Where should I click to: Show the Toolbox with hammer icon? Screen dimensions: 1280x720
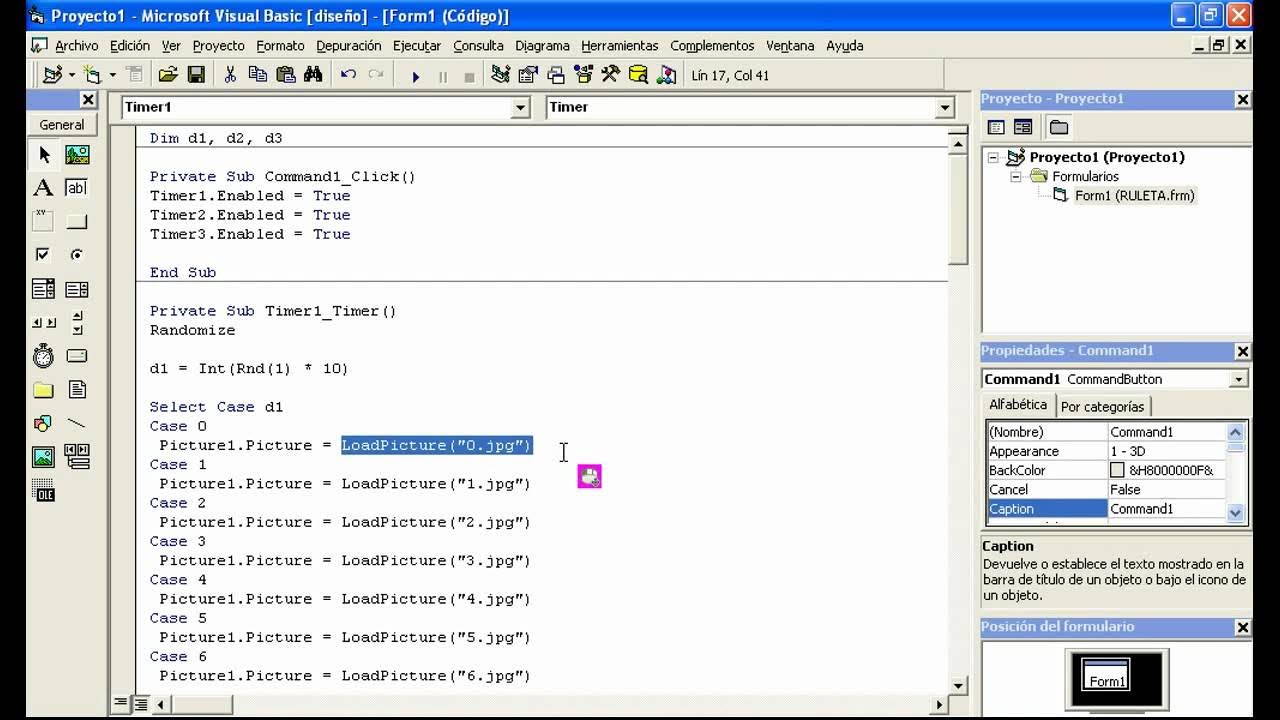pyautogui.click(x=610, y=75)
